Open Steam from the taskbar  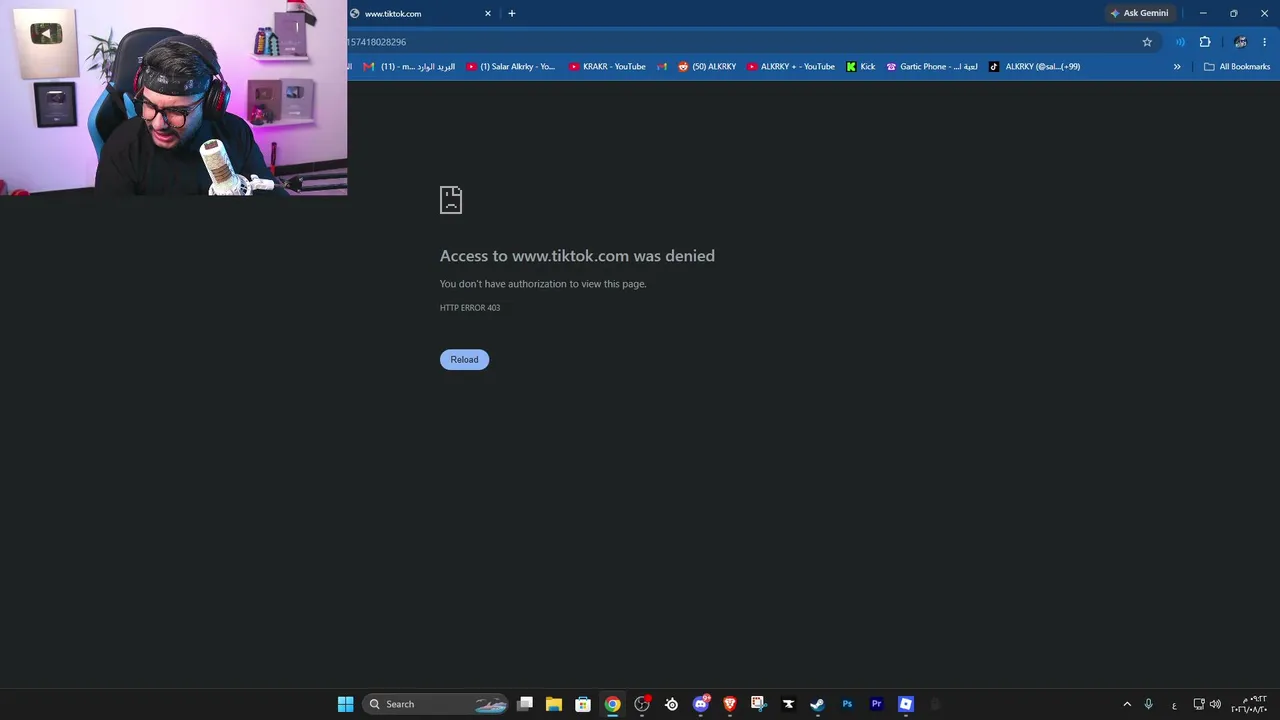(x=817, y=704)
